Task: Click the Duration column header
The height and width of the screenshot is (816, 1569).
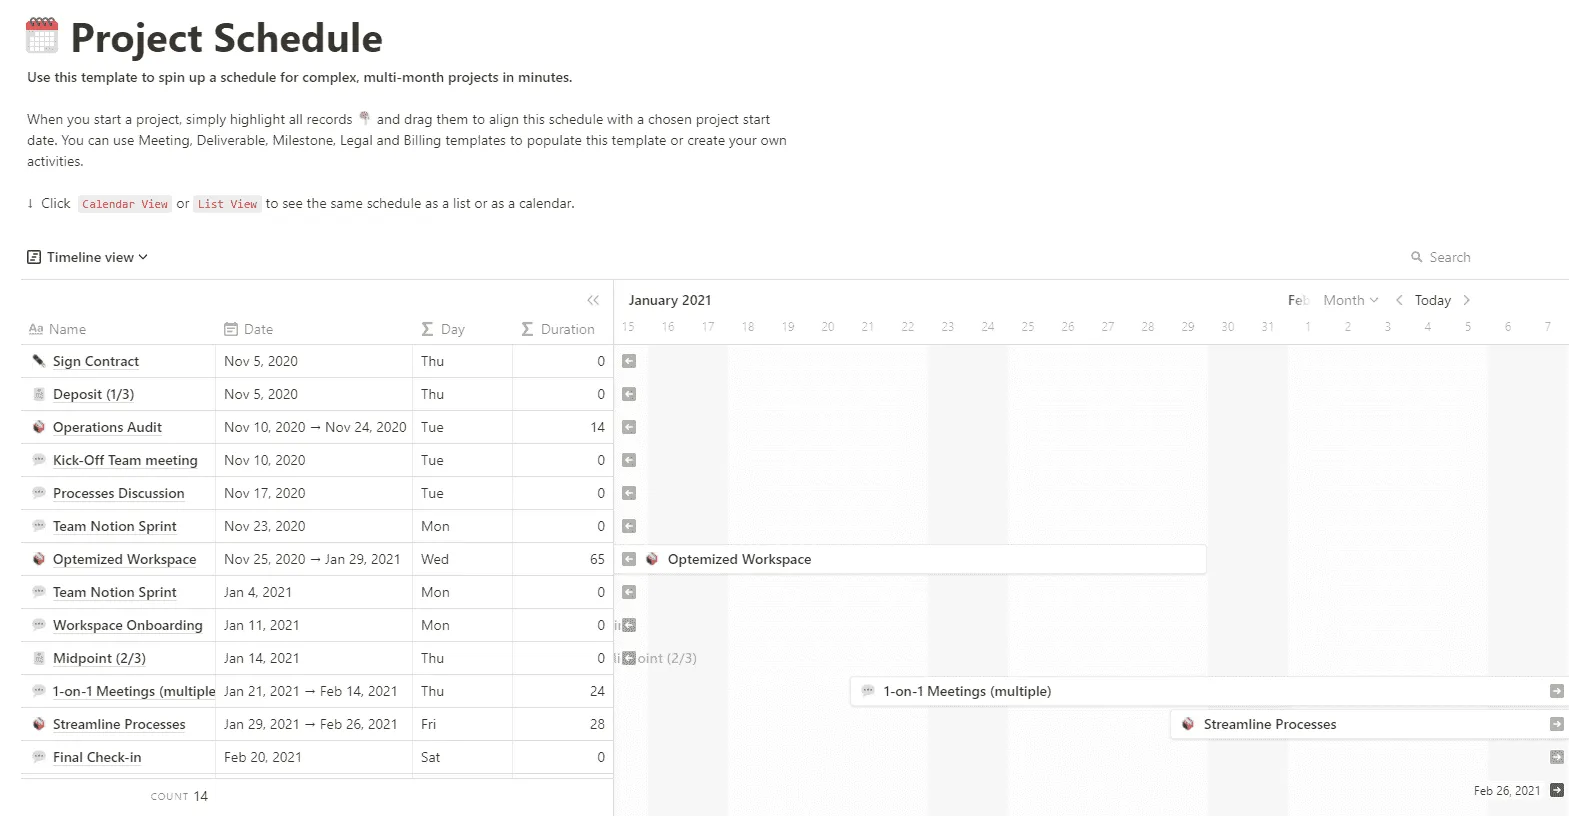Action: tap(558, 329)
